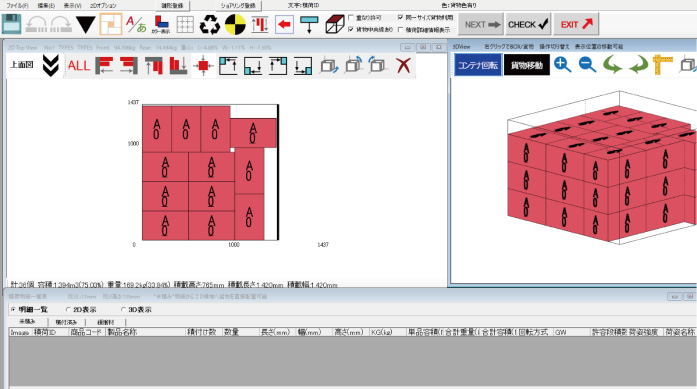
Task: Open the 上面図 view selector
Action: pos(22,65)
